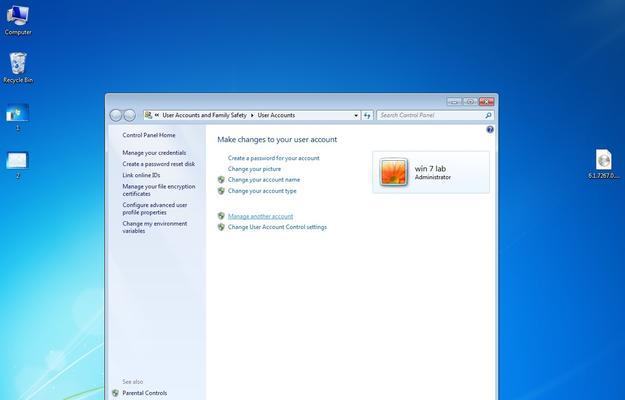Go to User Accounts and Family Safety breadcrumb
This screenshot has width=625, height=400.
tap(204, 115)
